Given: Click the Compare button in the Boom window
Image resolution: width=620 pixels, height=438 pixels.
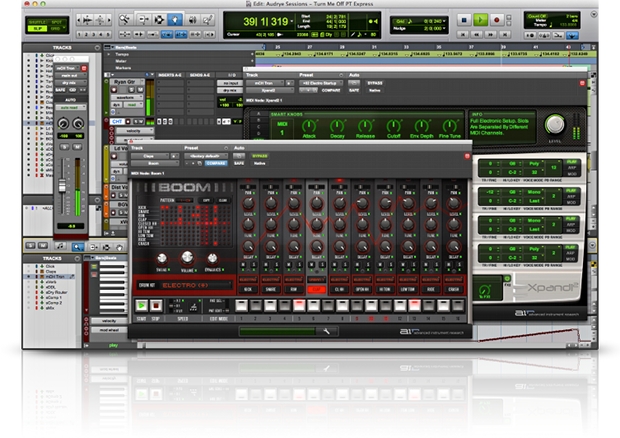Looking at the screenshot, I should [x=216, y=163].
